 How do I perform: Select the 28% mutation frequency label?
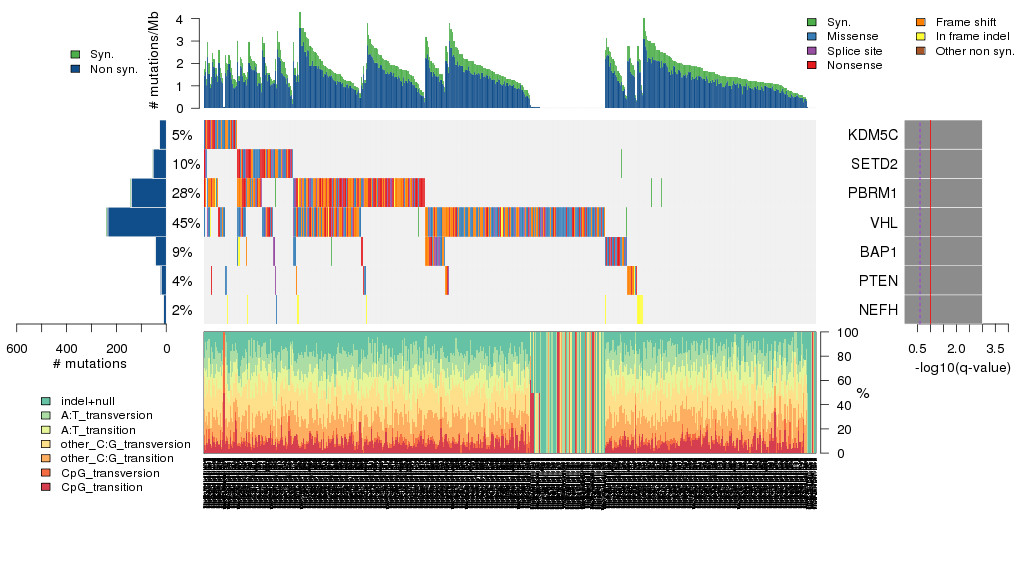[x=185, y=194]
